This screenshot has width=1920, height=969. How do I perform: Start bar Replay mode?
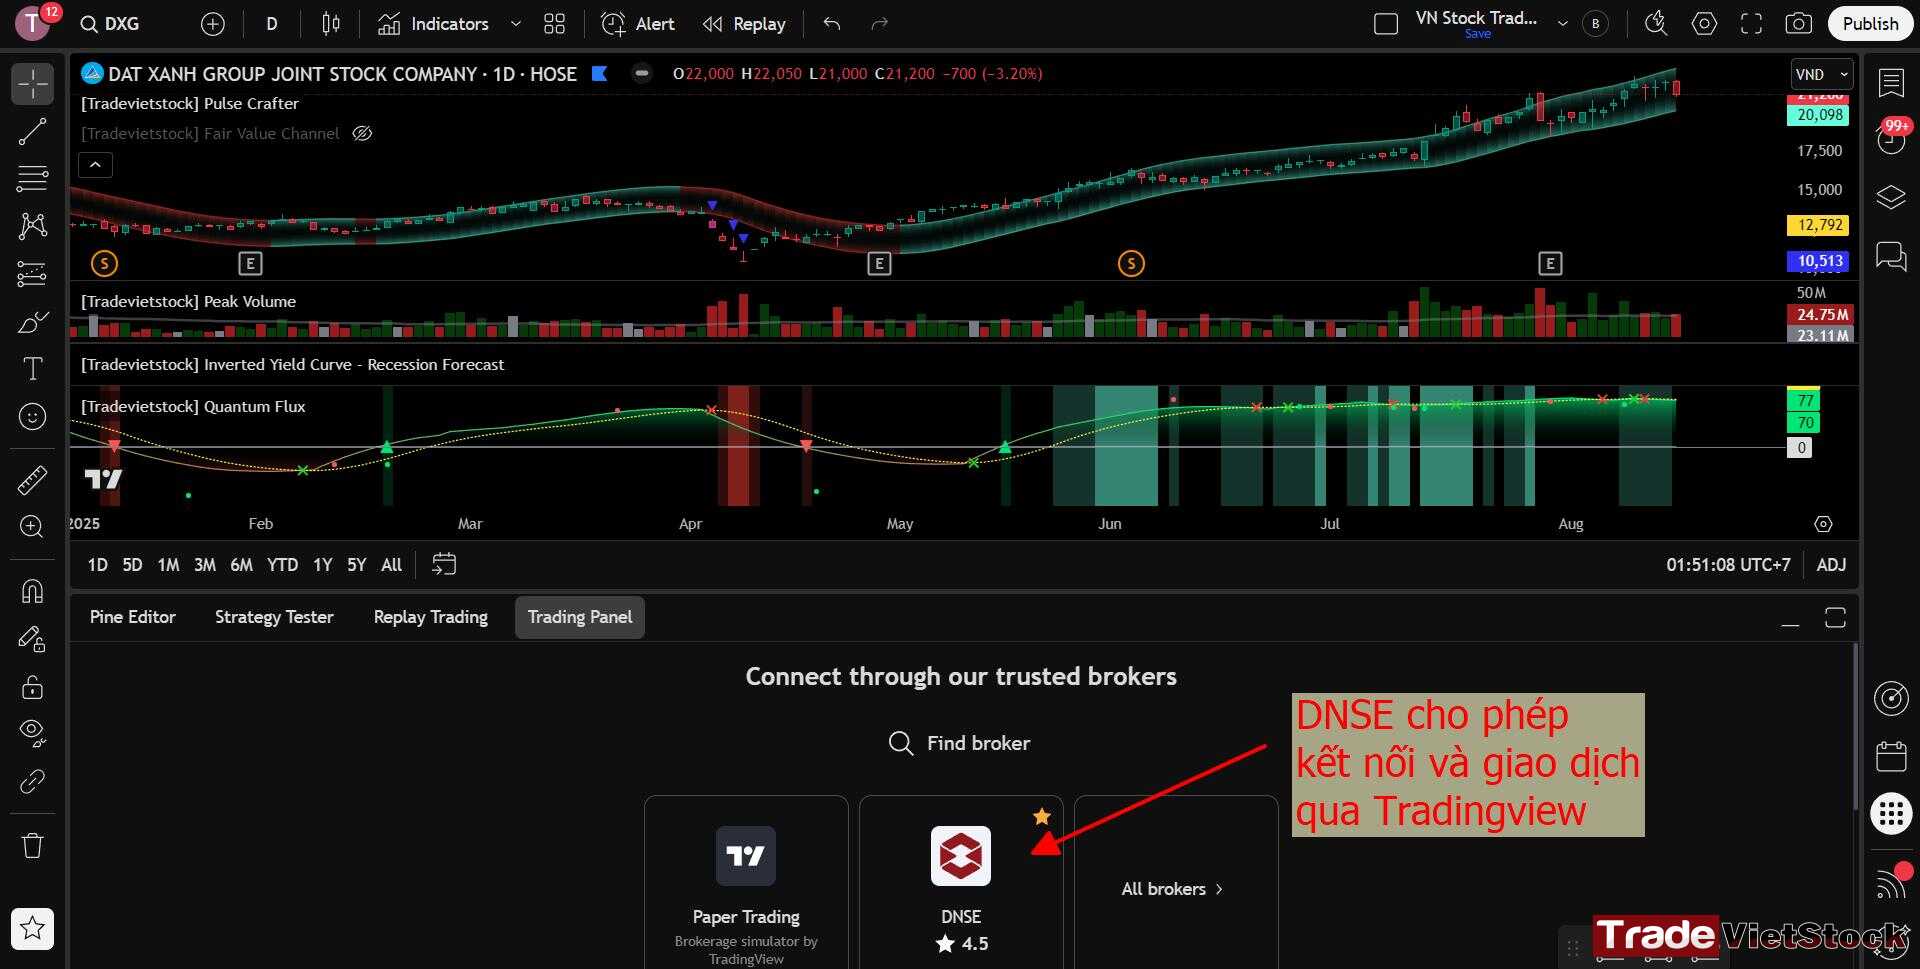click(744, 24)
